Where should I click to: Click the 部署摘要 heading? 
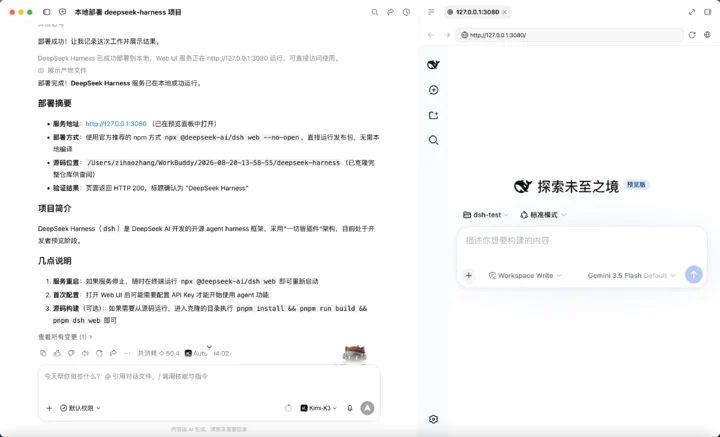(x=55, y=103)
